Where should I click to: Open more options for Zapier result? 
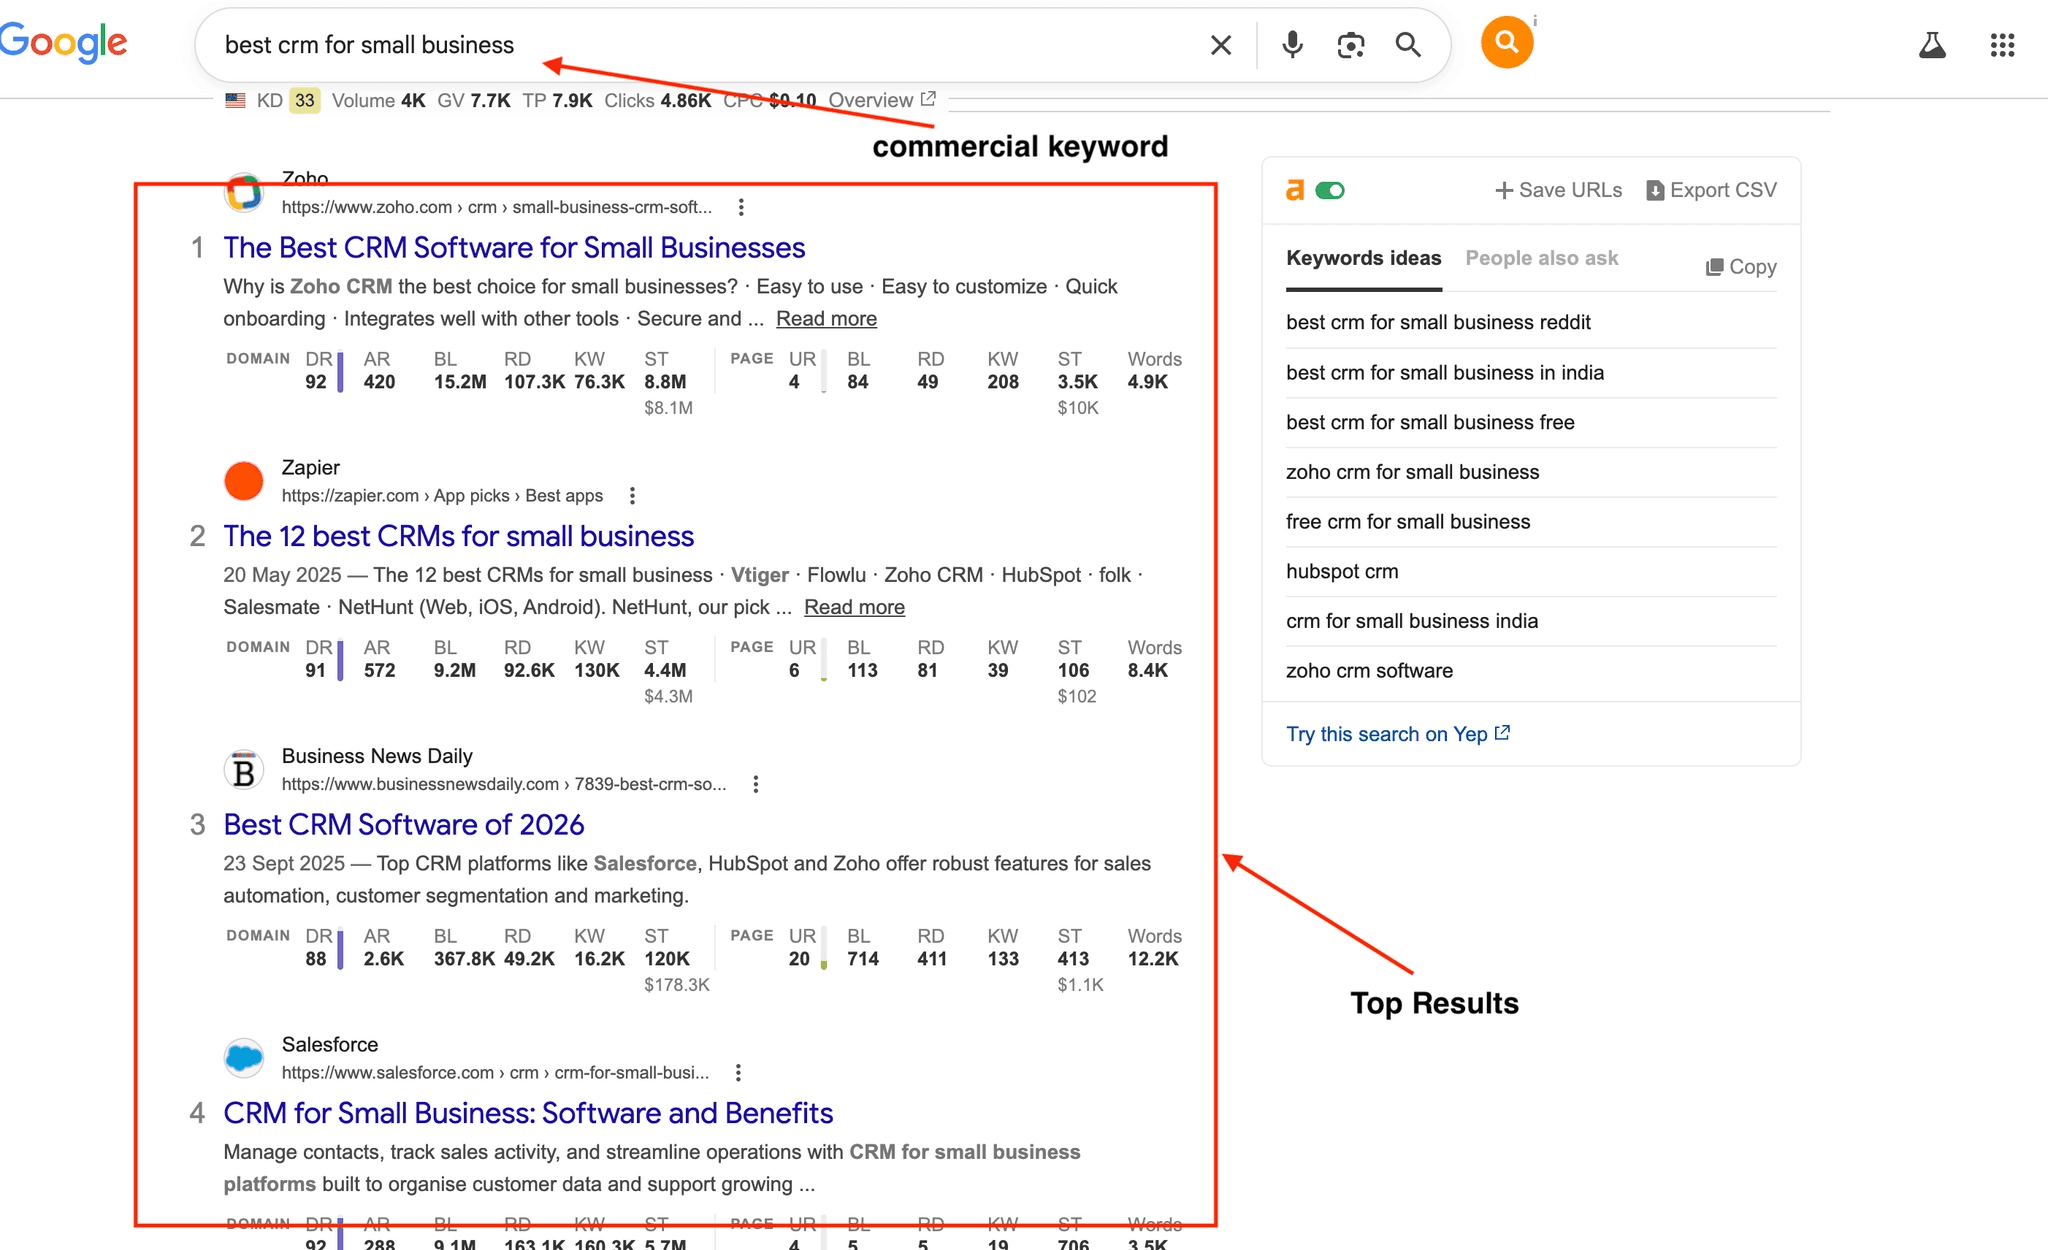click(x=632, y=496)
